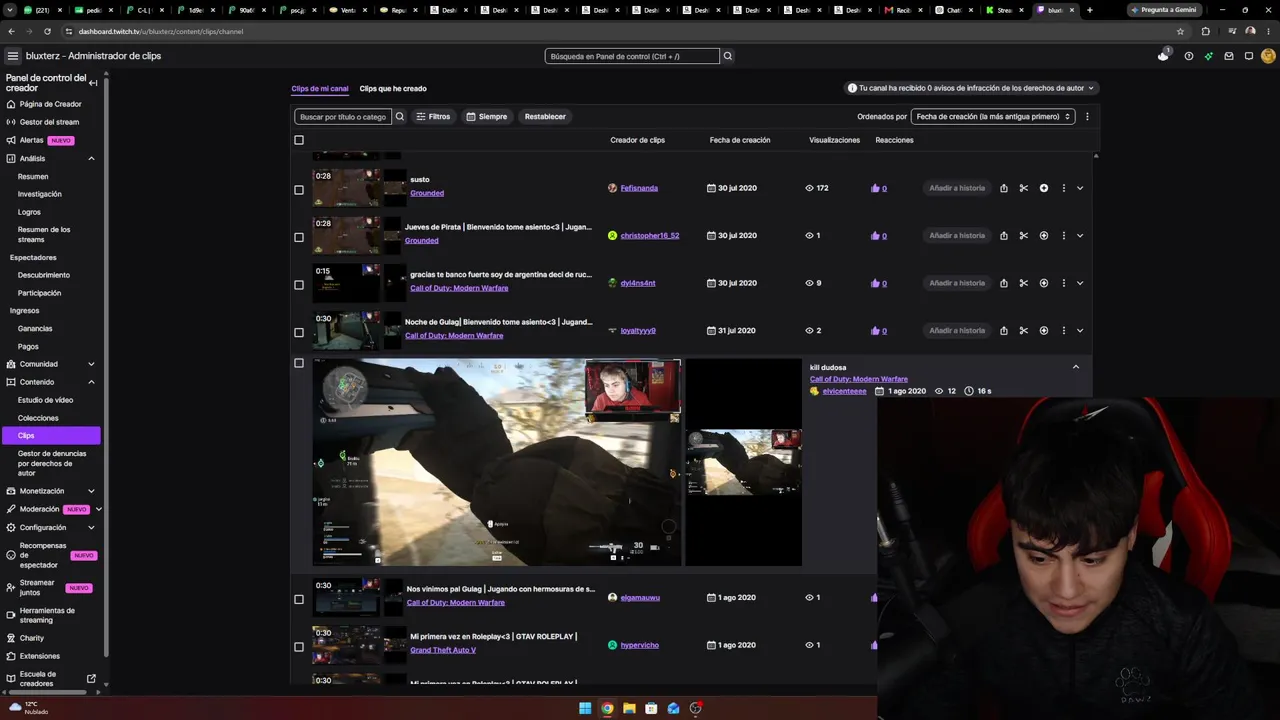
Task: Open the "Siempre" date range filter
Action: 486,116
